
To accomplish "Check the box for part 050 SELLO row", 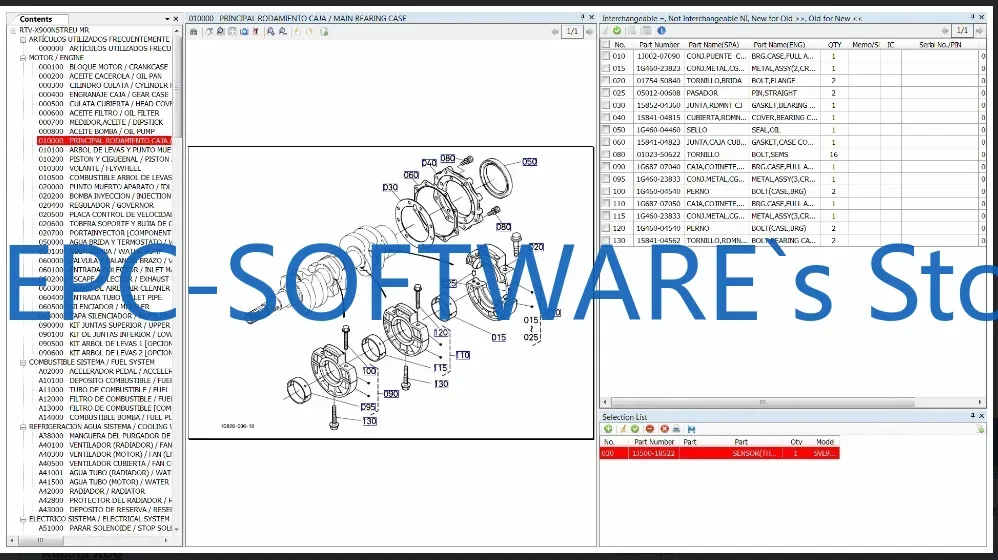I will (606, 130).
